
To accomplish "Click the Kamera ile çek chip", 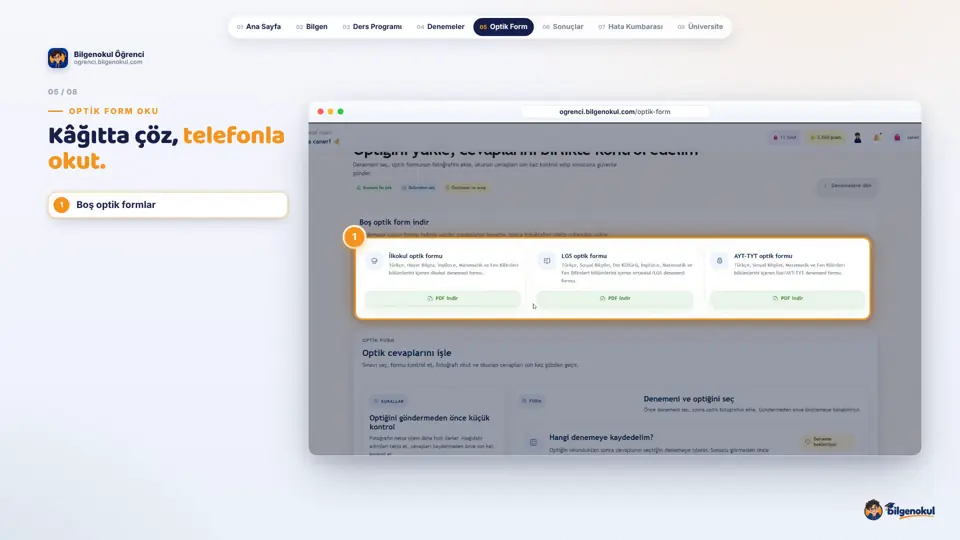I will click(374, 188).
